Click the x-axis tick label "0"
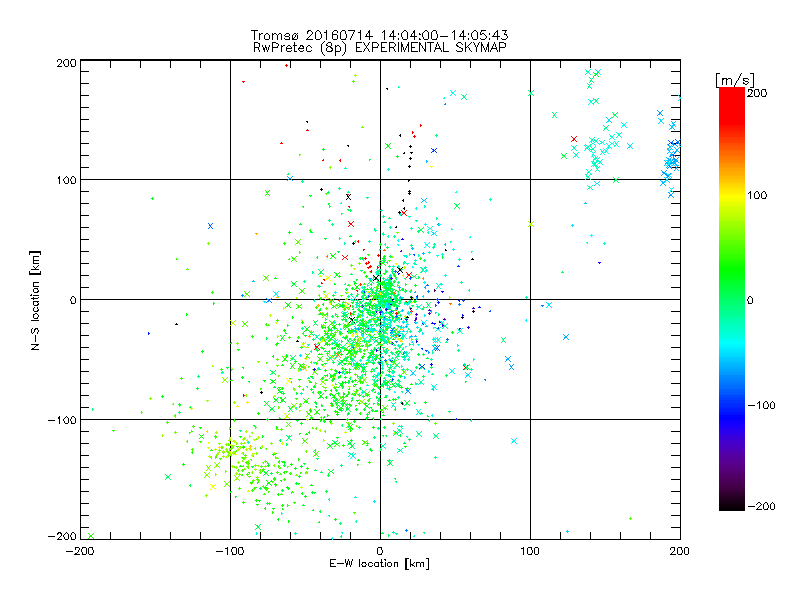800x600 pixels. tap(380, 551)
